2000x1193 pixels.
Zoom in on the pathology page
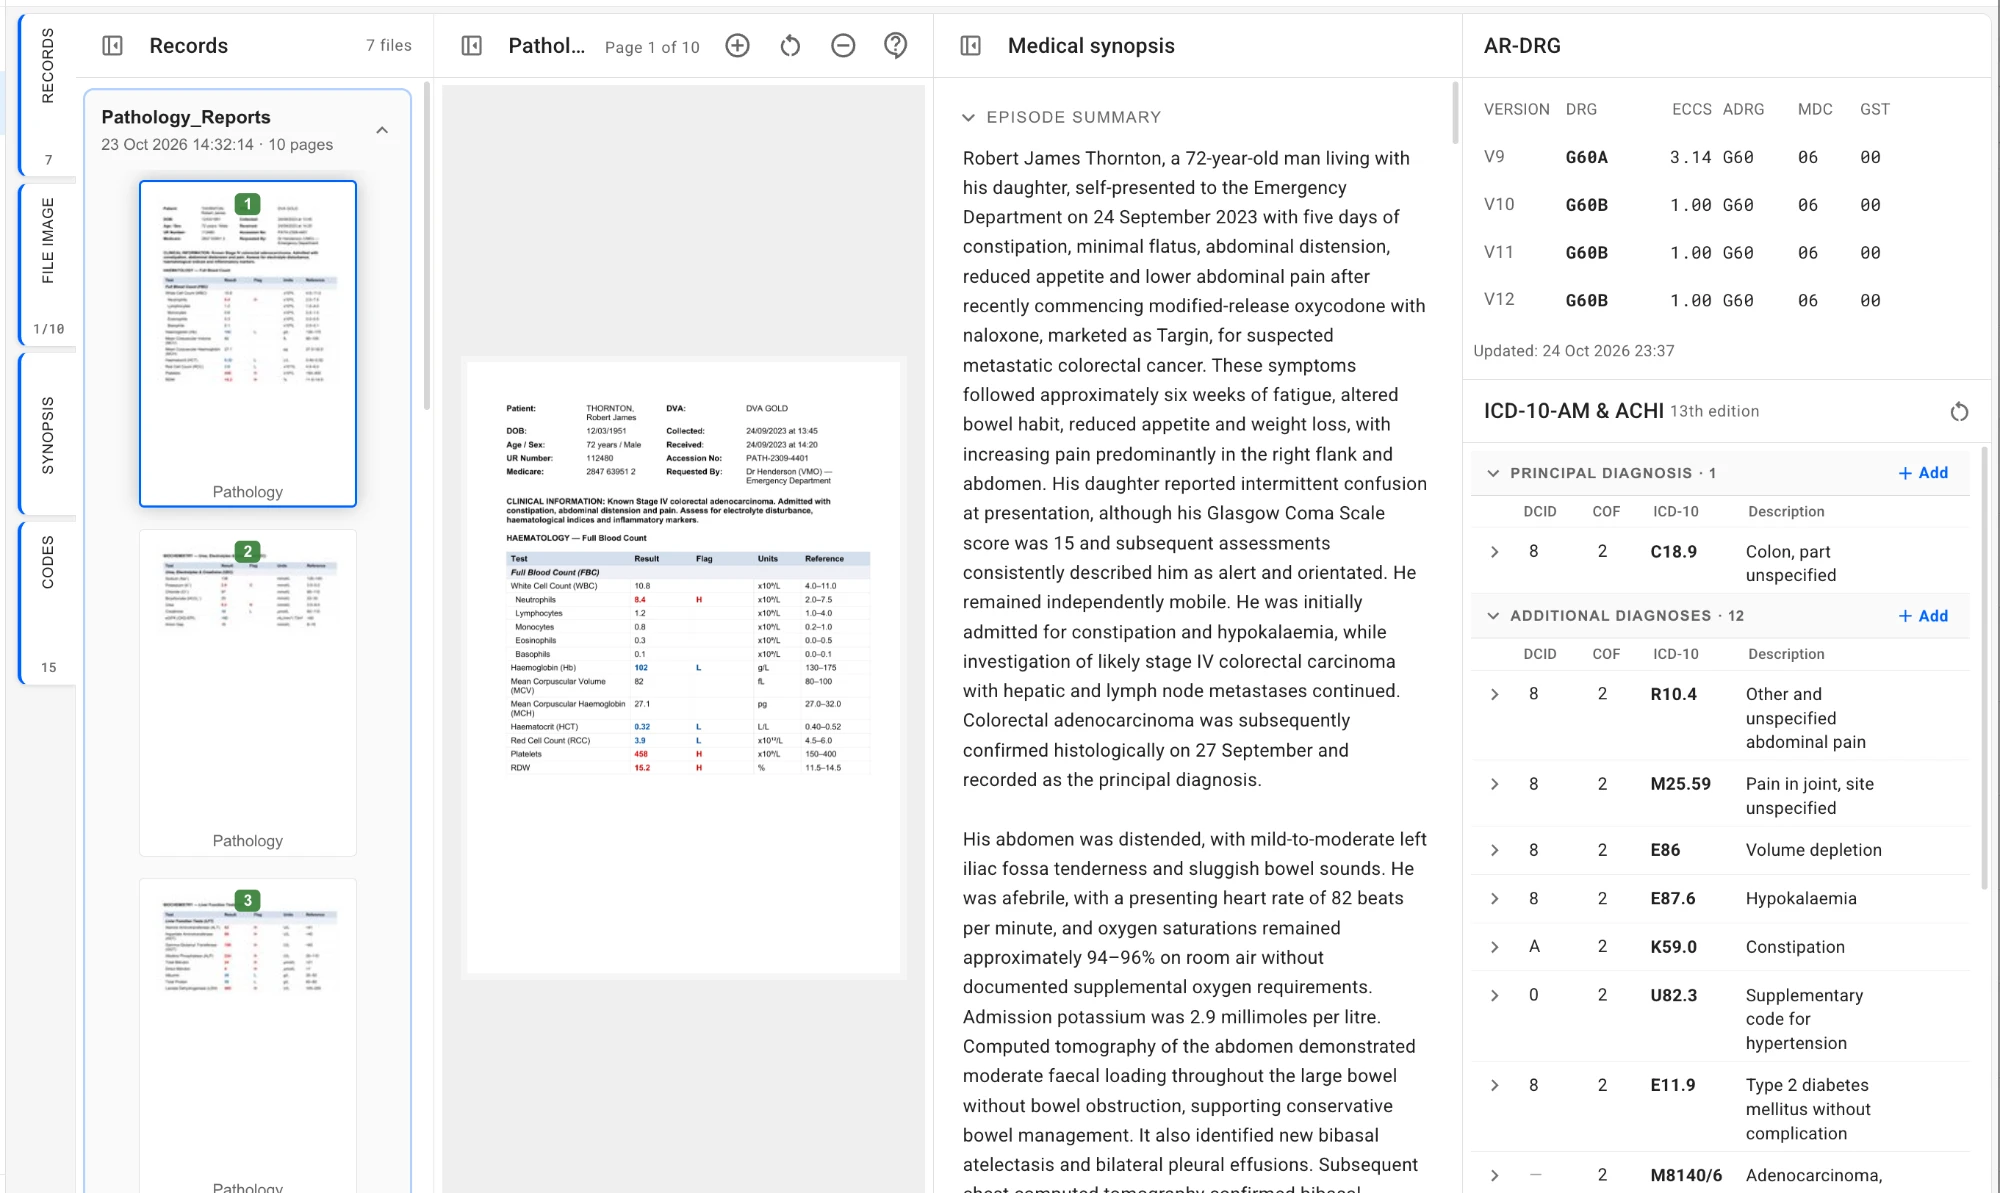coord(737,46)
